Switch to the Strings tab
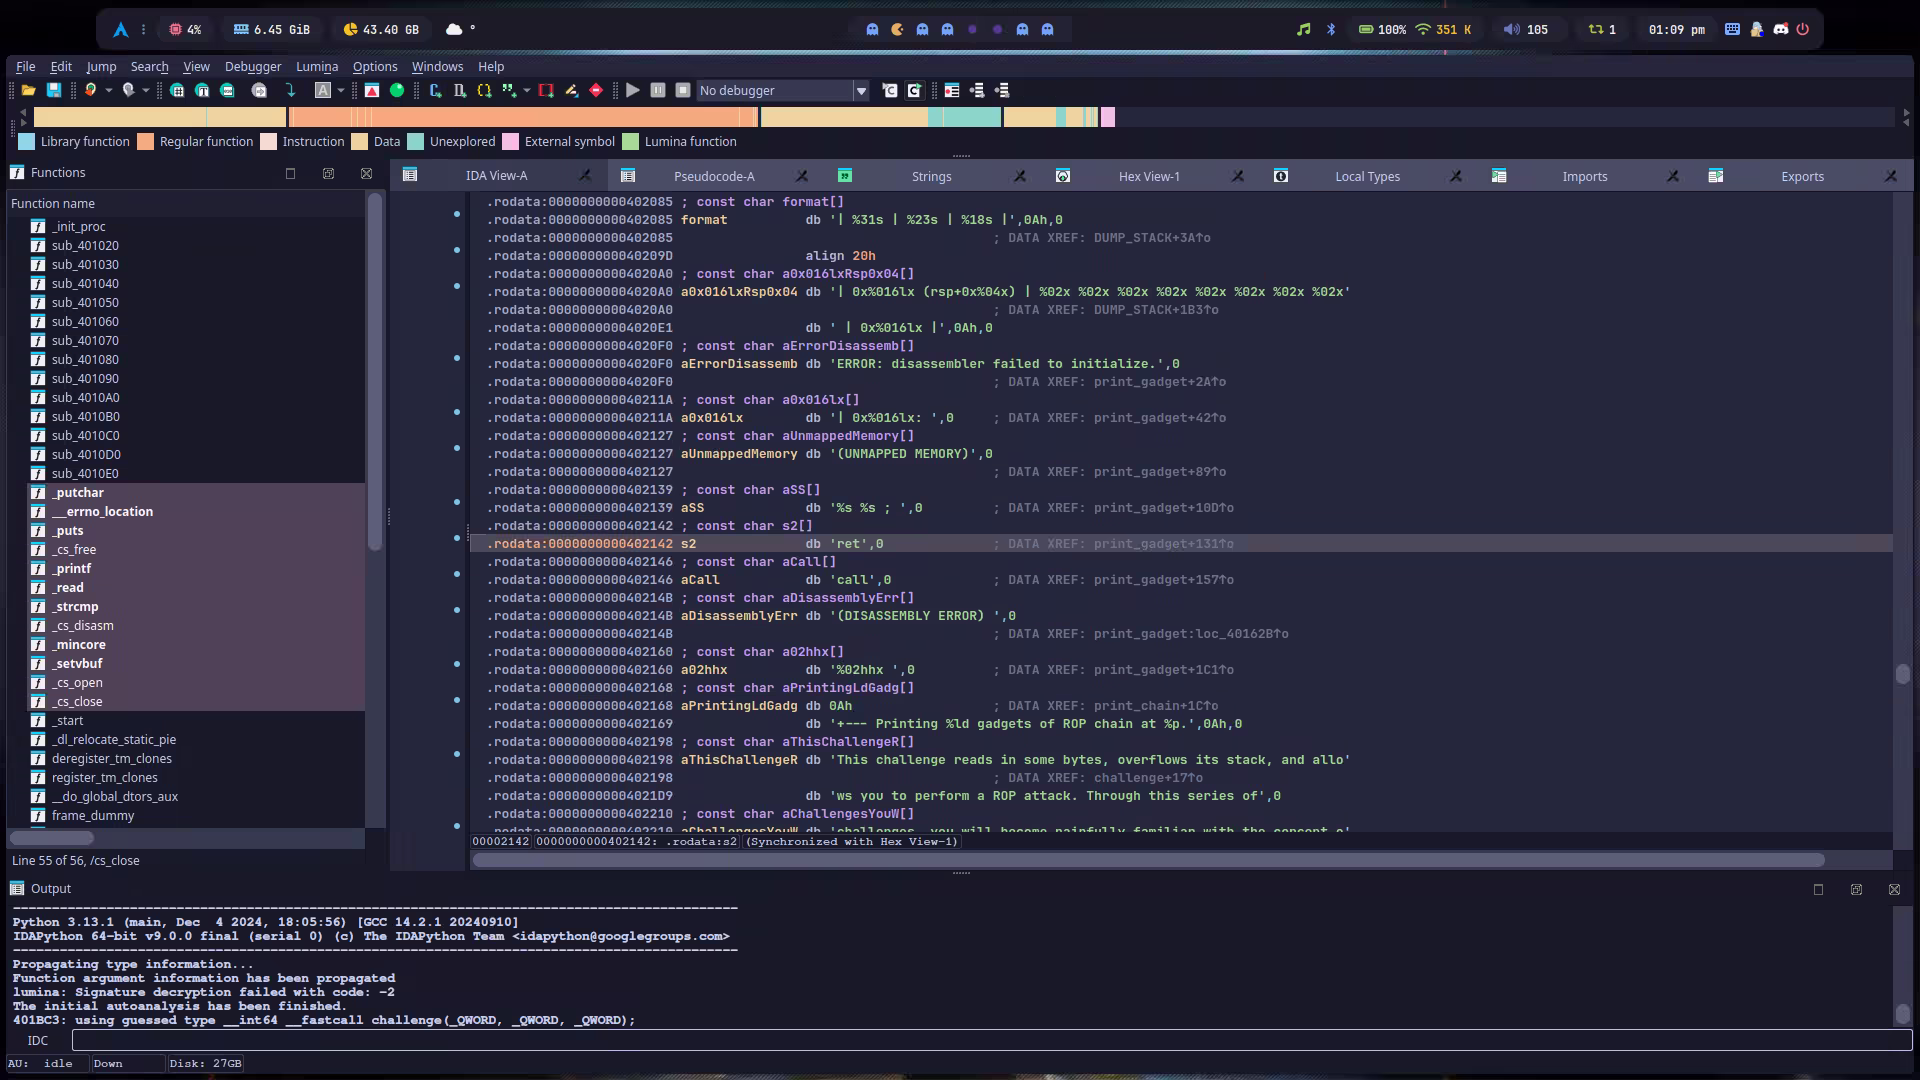The height and width of the screenshot is (1080, 1920). 930,176
